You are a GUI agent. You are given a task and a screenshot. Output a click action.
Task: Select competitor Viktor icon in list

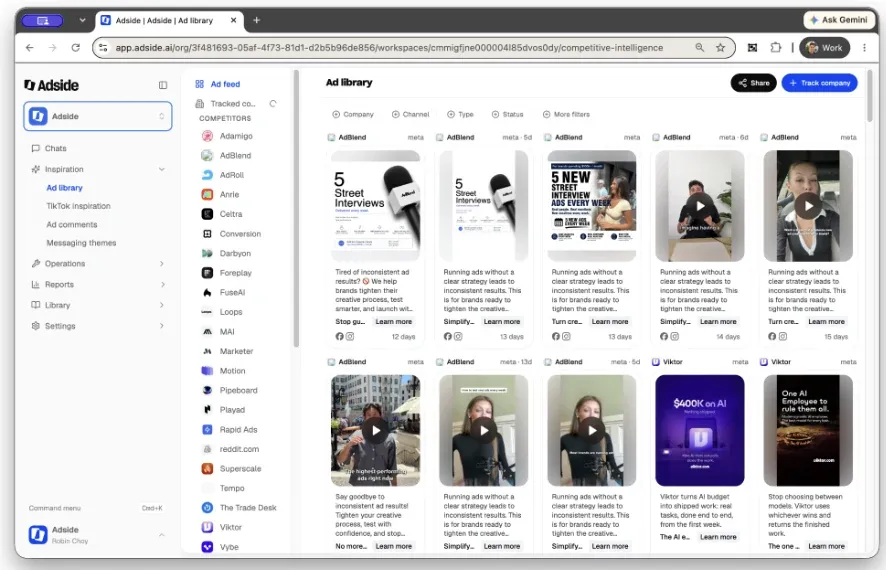point(207,528)
